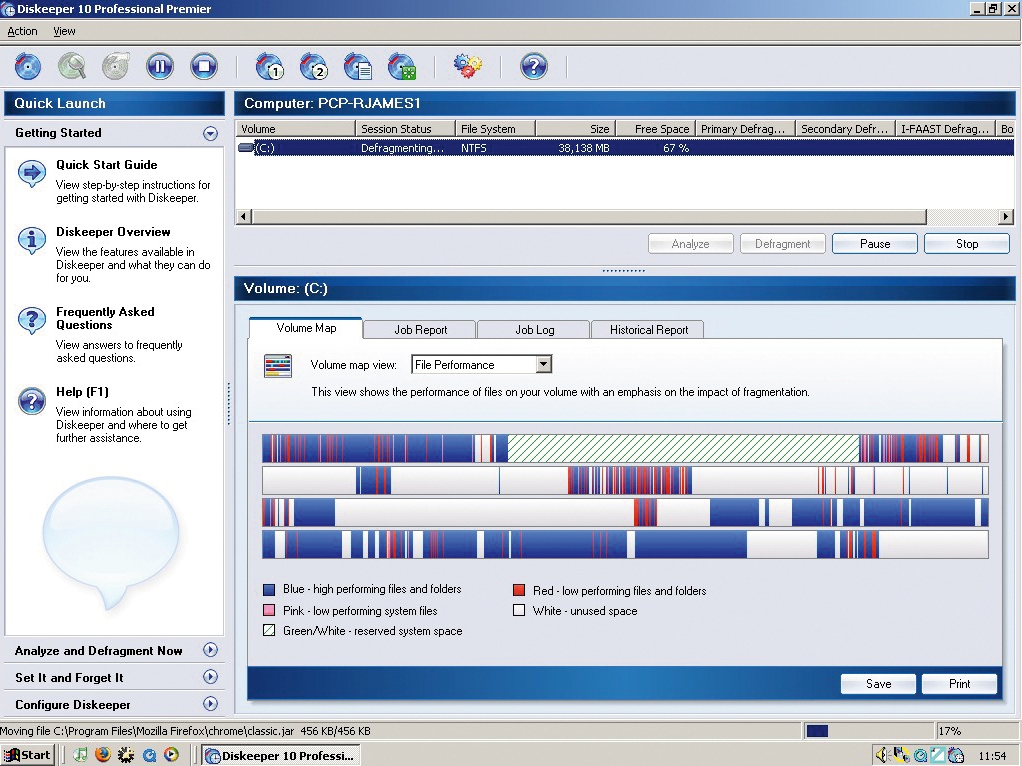The image size is (1022, 766).
Task: Select the Volume Map tab
Action: coord(306,328)
